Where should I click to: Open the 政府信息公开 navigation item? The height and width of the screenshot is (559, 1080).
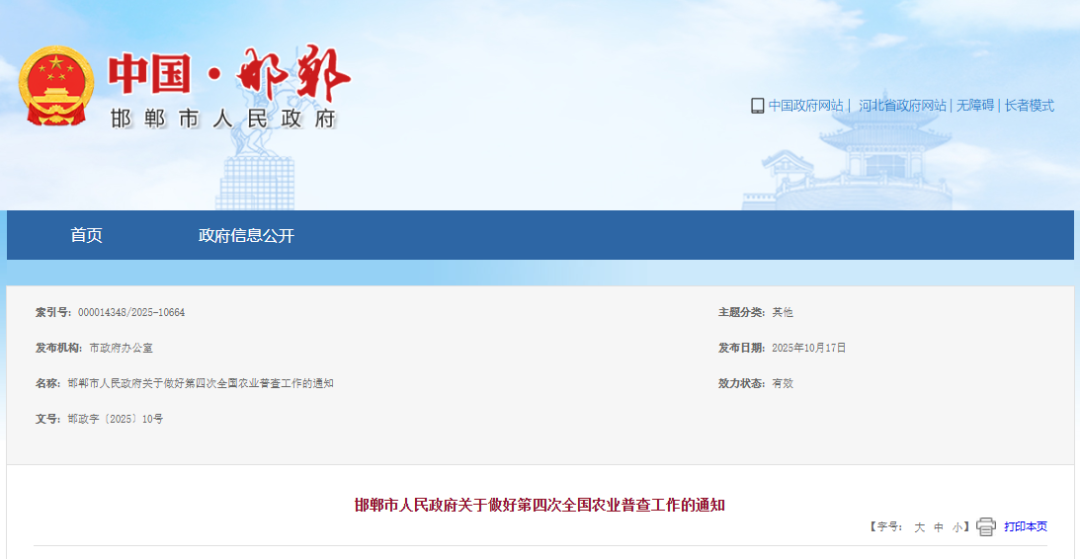[x=246, y=236]
